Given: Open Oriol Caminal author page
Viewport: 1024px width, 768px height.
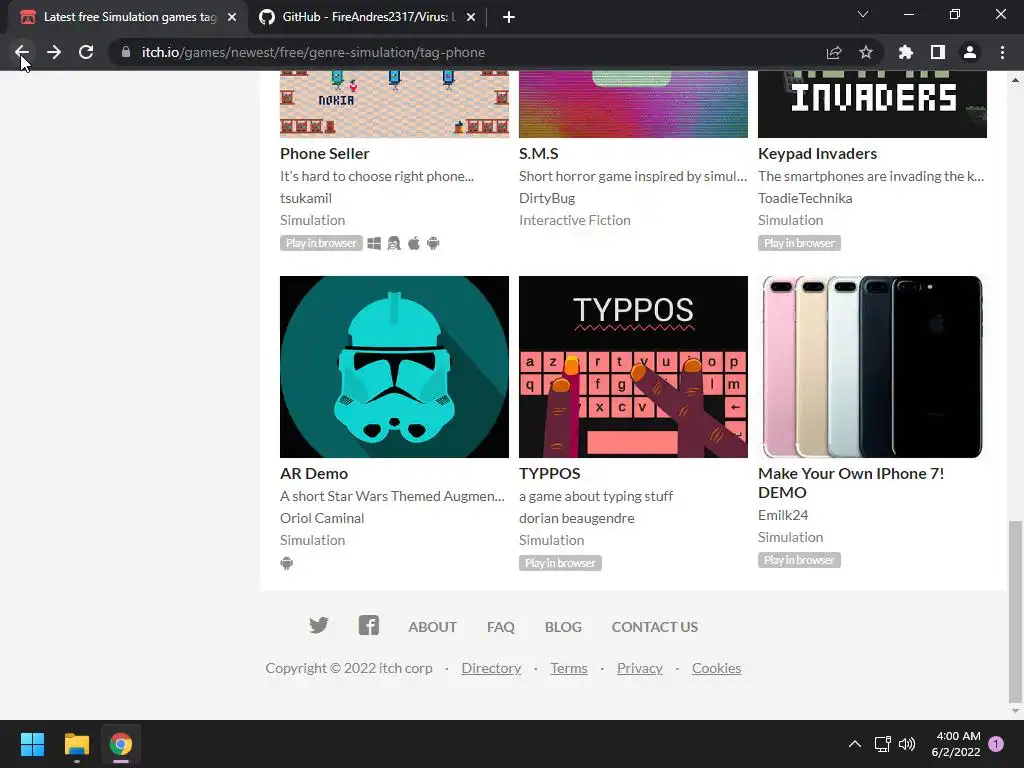Looking at the screenshot, I should [x=322, y=518].
